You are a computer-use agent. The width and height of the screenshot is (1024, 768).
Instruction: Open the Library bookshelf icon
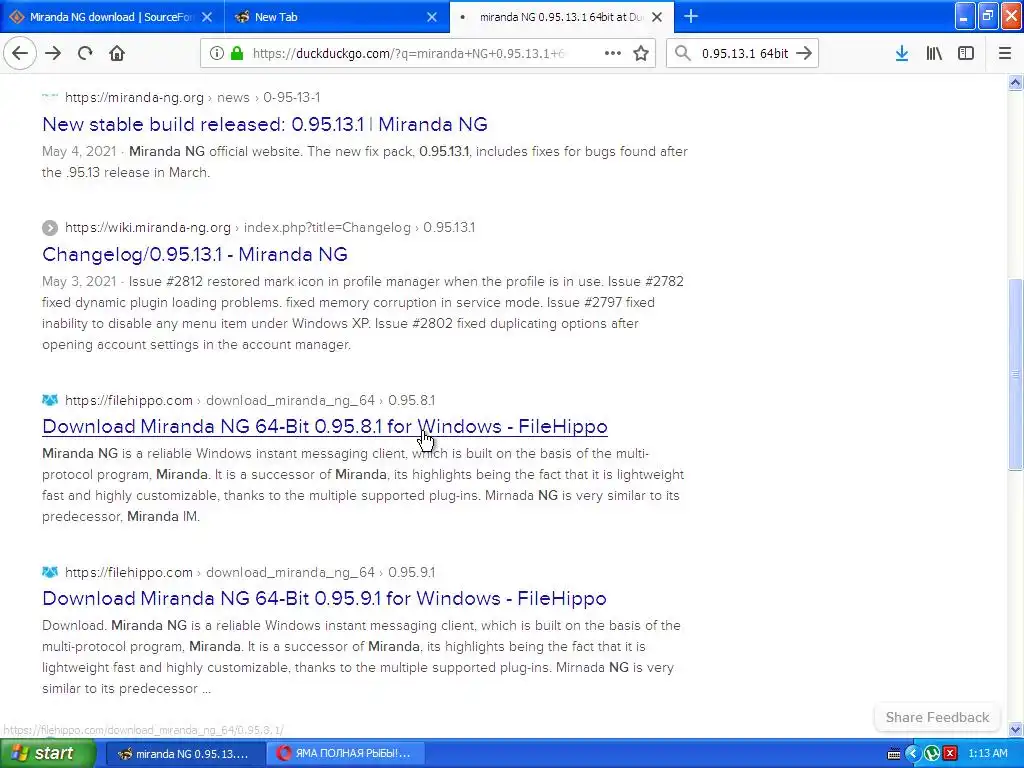(x=934, y=54)
